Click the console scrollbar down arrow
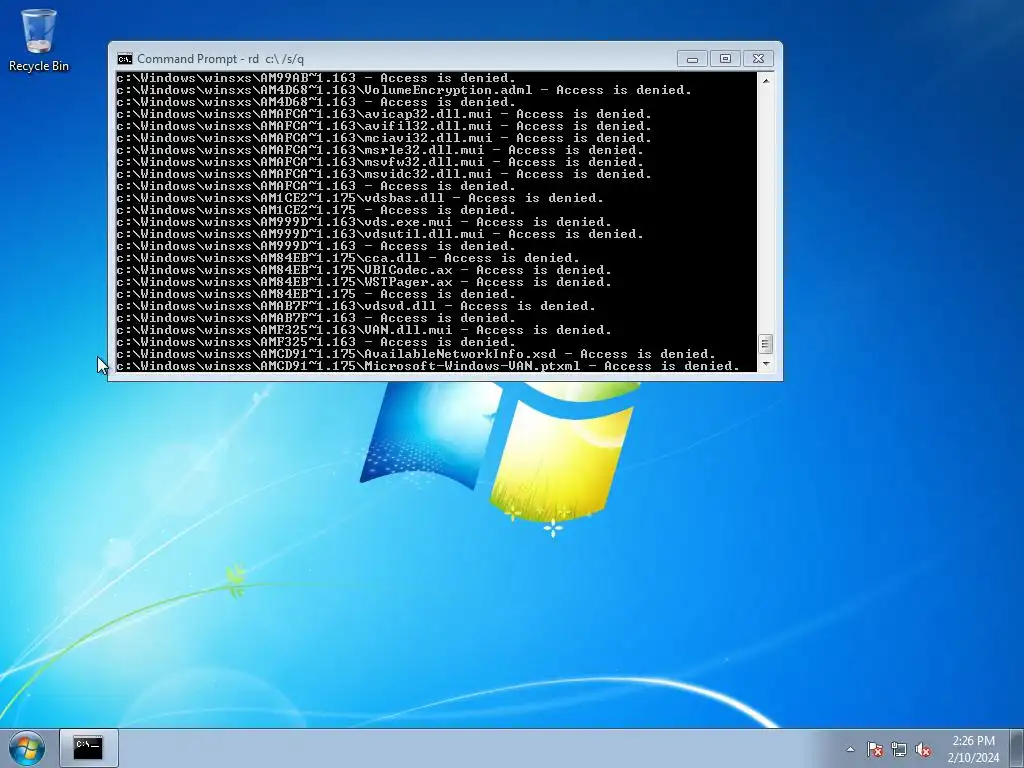Image resolution: width=1024 pixels, height=768 pixels. (765, 364)
